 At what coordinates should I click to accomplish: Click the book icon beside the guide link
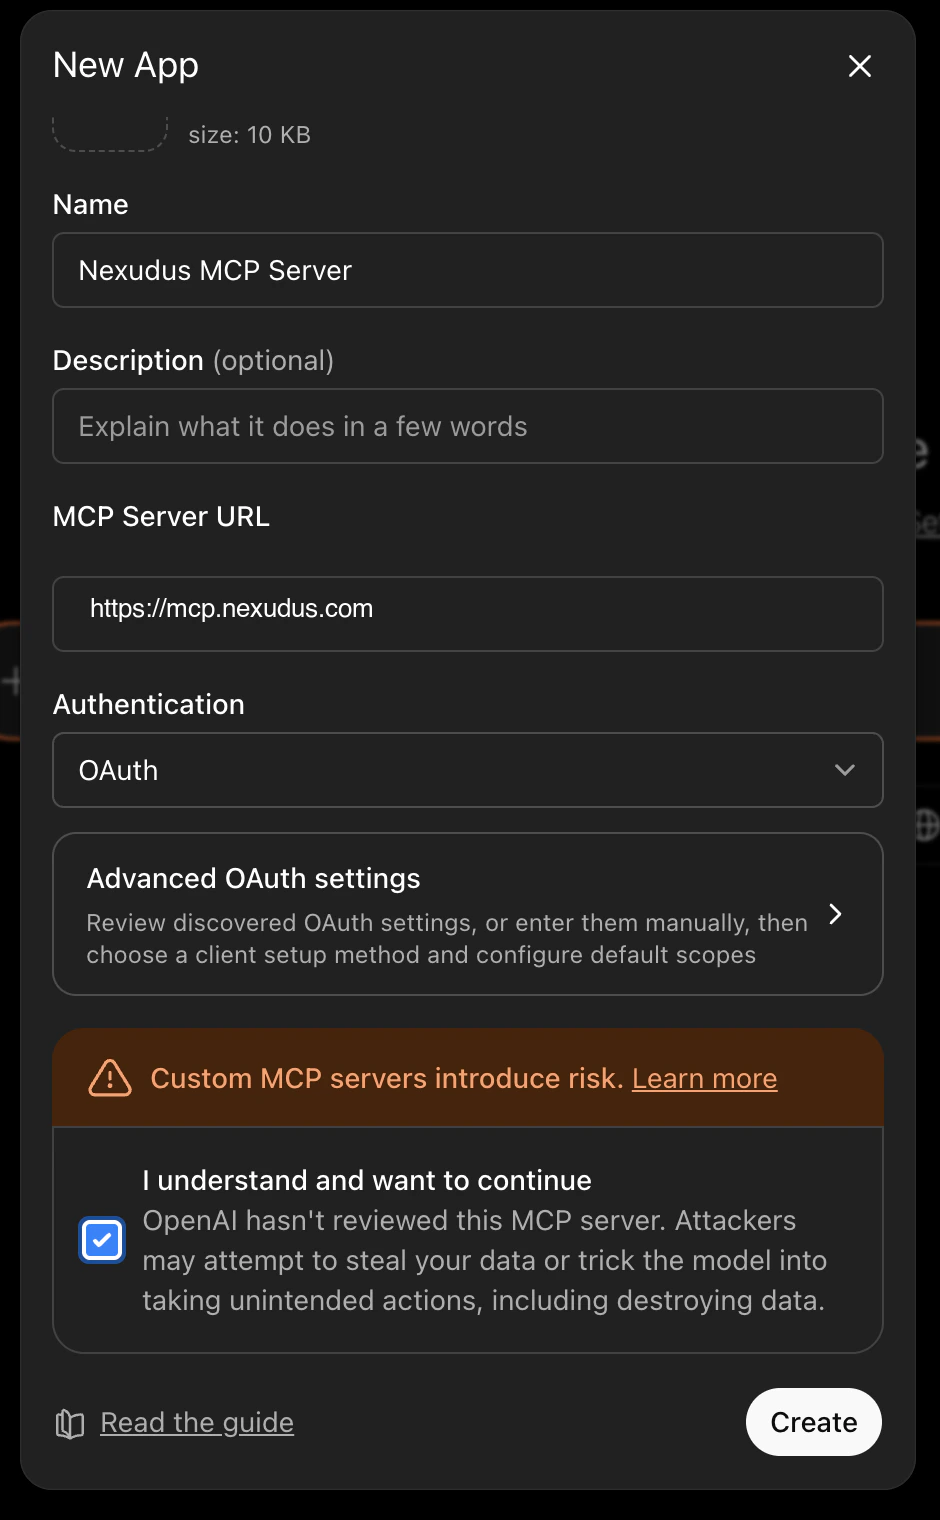point(70,1423)
